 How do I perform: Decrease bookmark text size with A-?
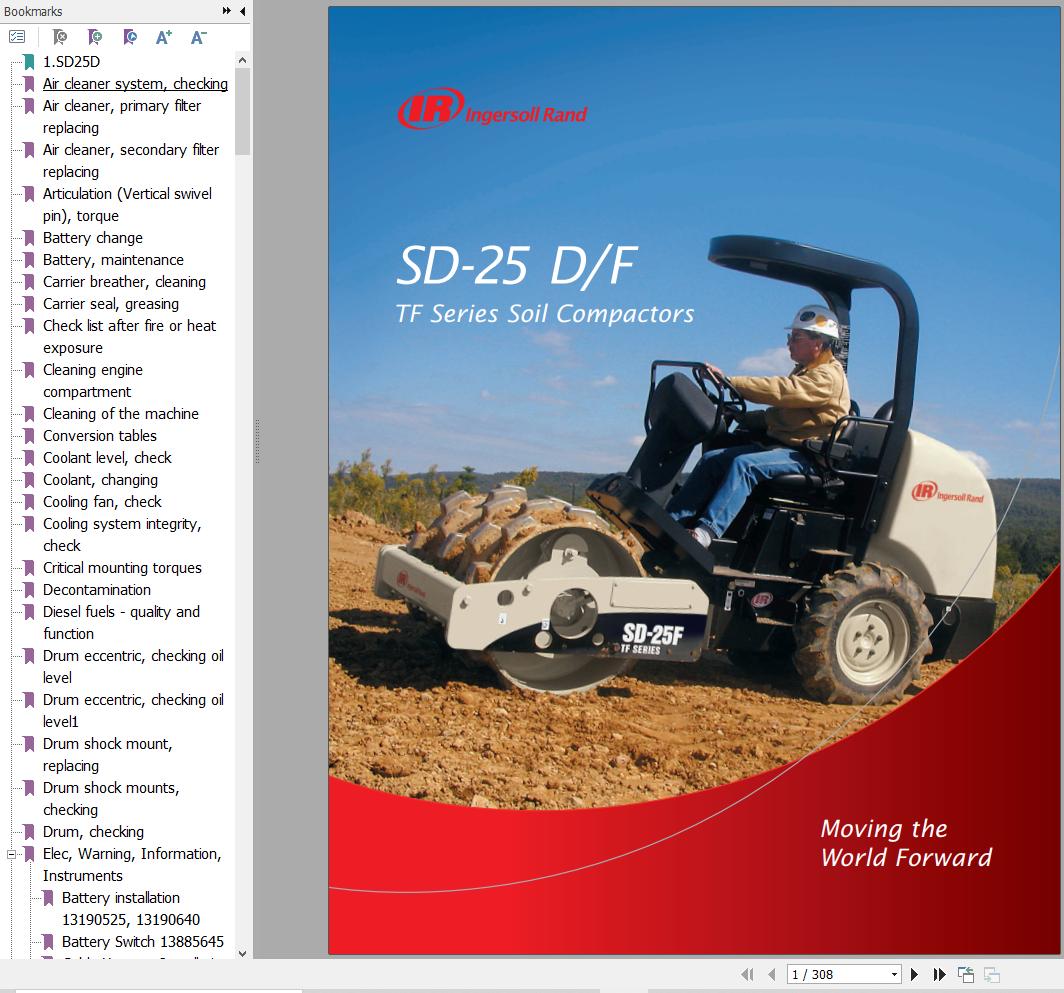198,37
